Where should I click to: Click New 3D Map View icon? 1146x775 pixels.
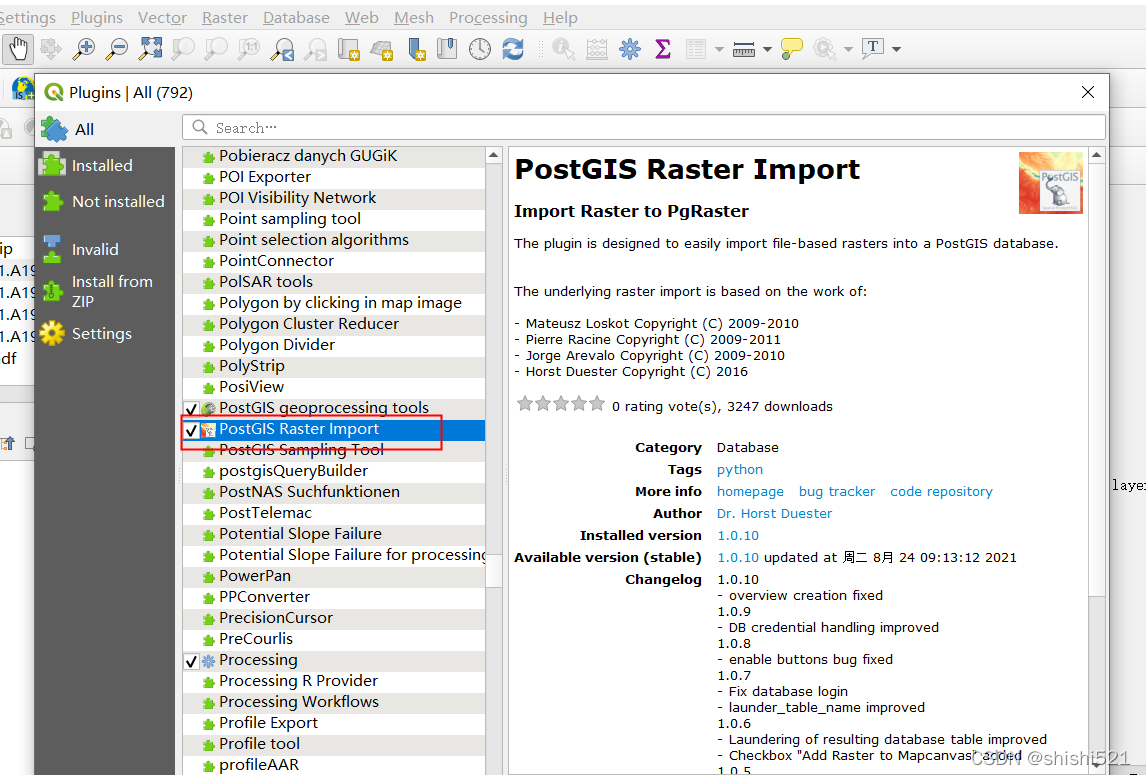(x=382, y=49)
